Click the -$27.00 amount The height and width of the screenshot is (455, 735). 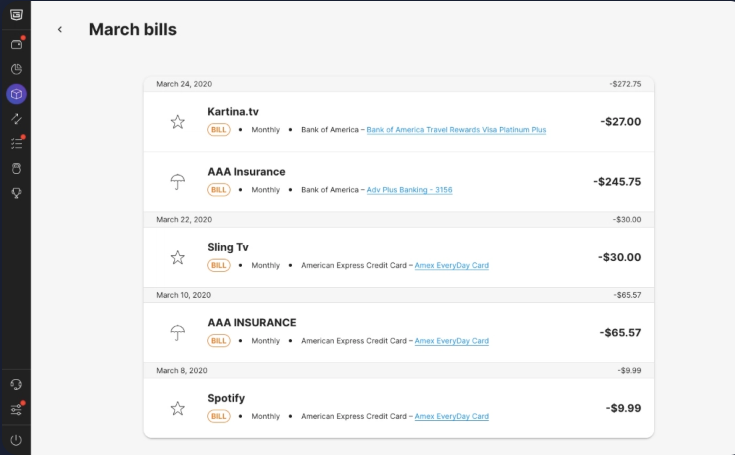tap(621, 122)
